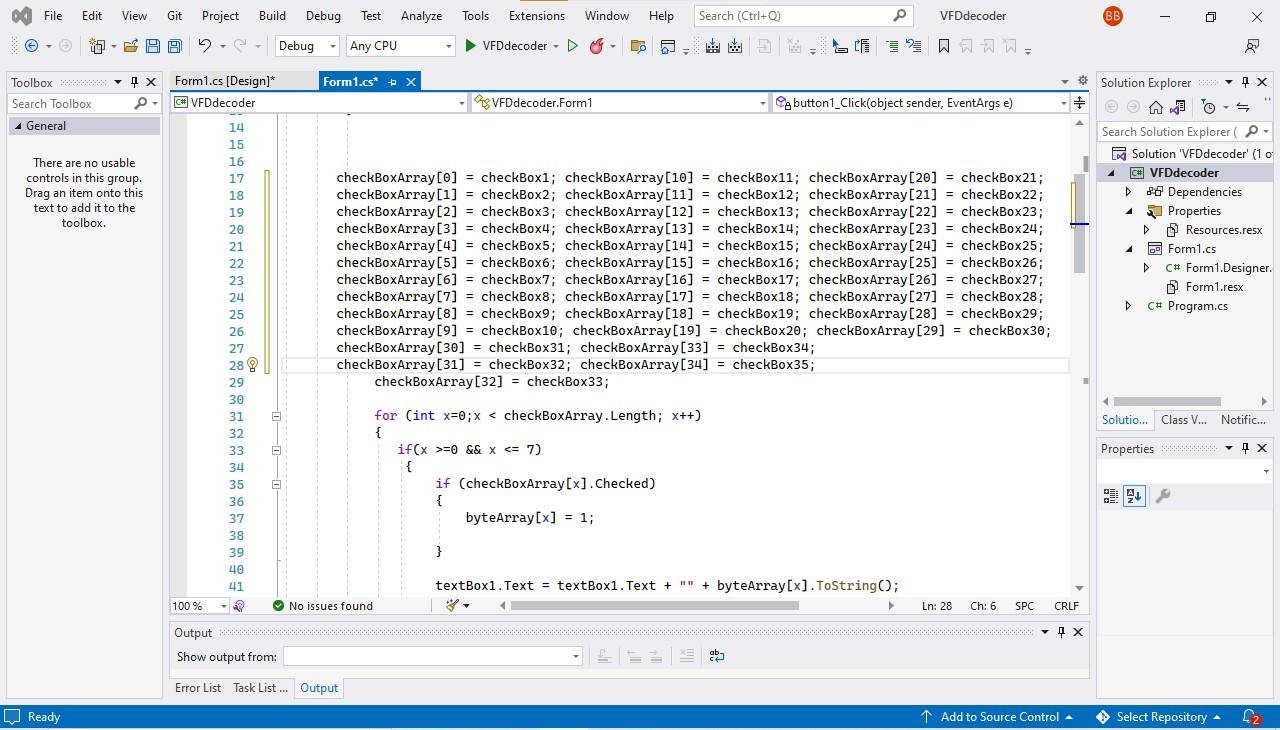1280x730 pixels.
Task: Switch to the Class View tab
Action: pos(1184,420)
